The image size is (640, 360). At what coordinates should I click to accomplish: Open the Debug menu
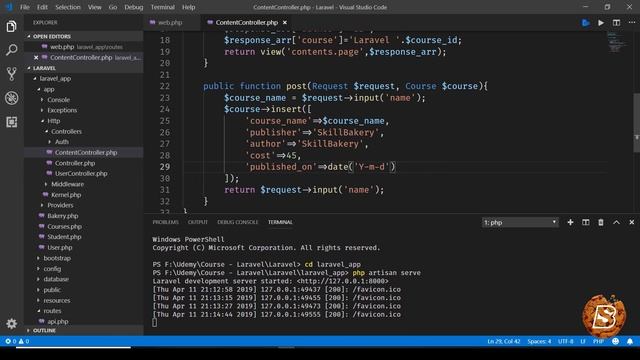pos(133,7)
